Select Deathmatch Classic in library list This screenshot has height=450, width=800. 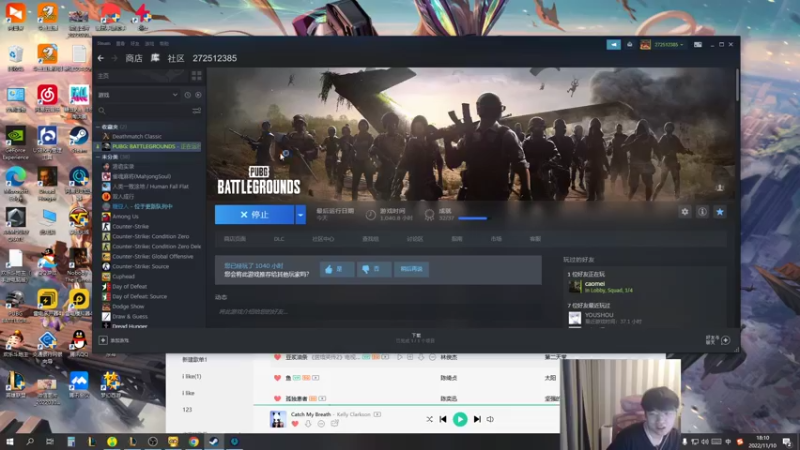[137, 136]
